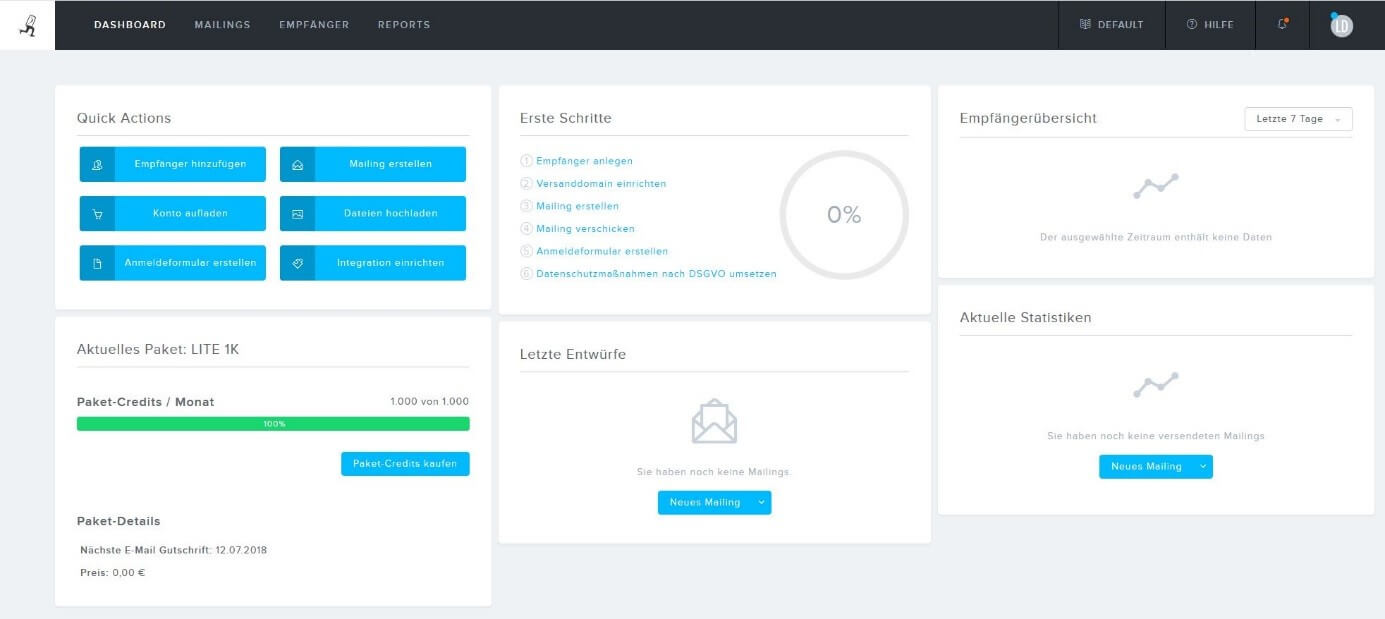
Task: Expand the Letzte 7 Tage dropdown
Action: point(1297,118)
